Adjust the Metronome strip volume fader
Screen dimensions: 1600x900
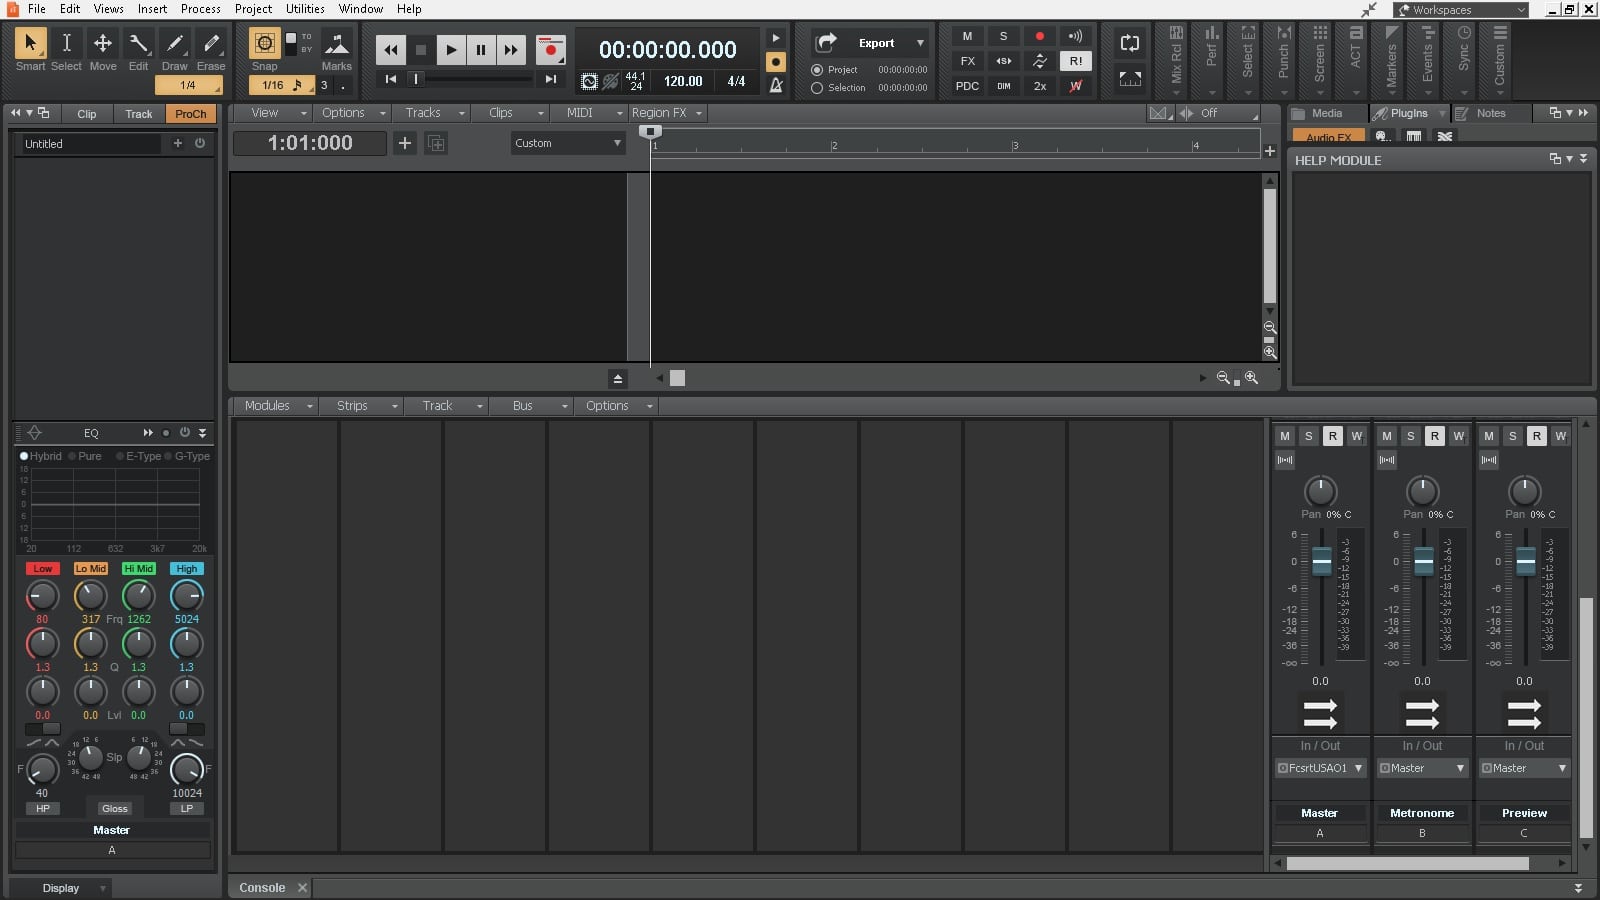1424,561
